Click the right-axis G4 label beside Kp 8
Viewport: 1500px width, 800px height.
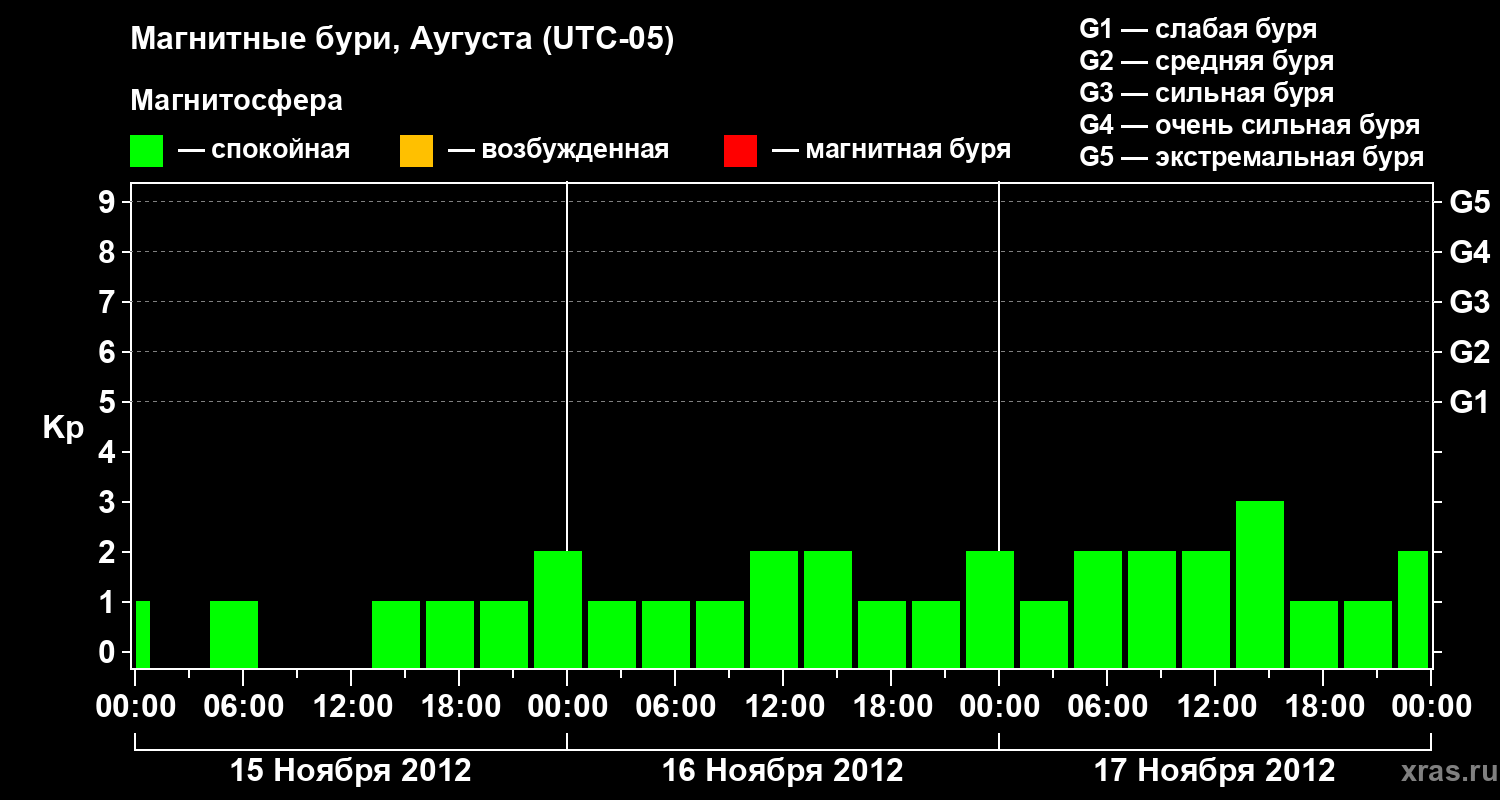(x=1470, y=252)
